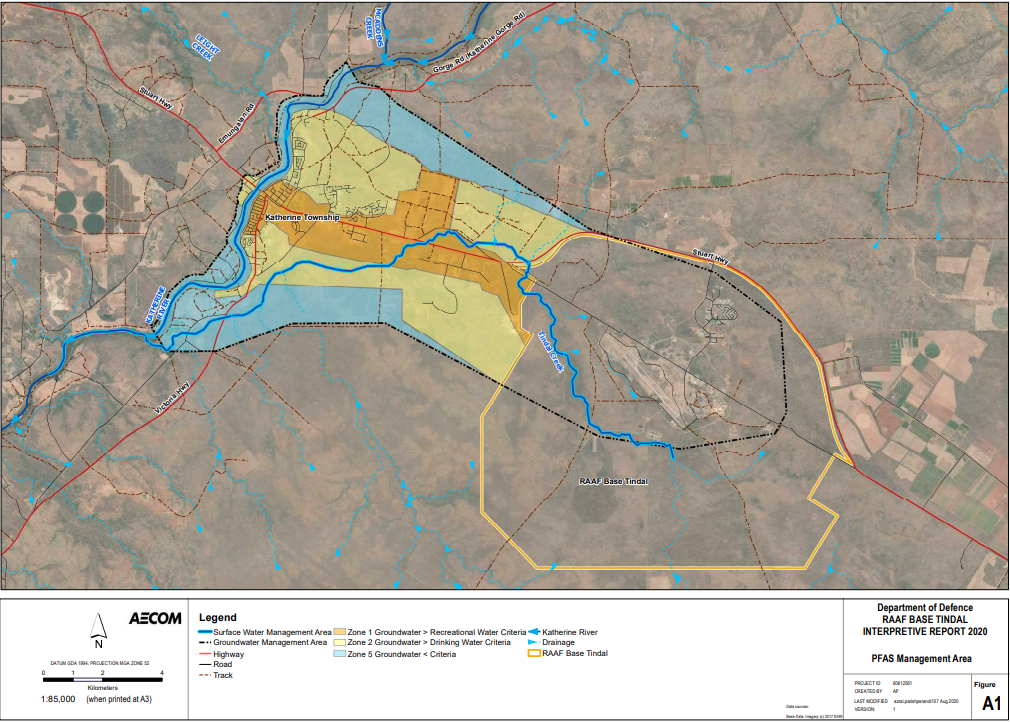Click the north arrow symbol
This screenshot has height=722, width=1010.
click(98, 631)
